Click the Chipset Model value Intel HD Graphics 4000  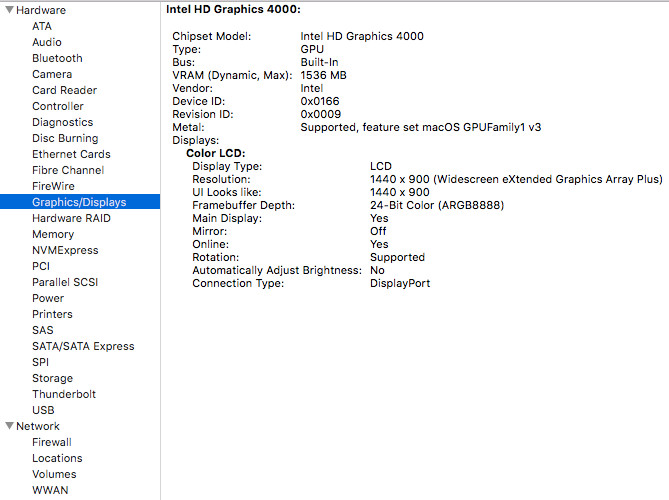[362, 36]
